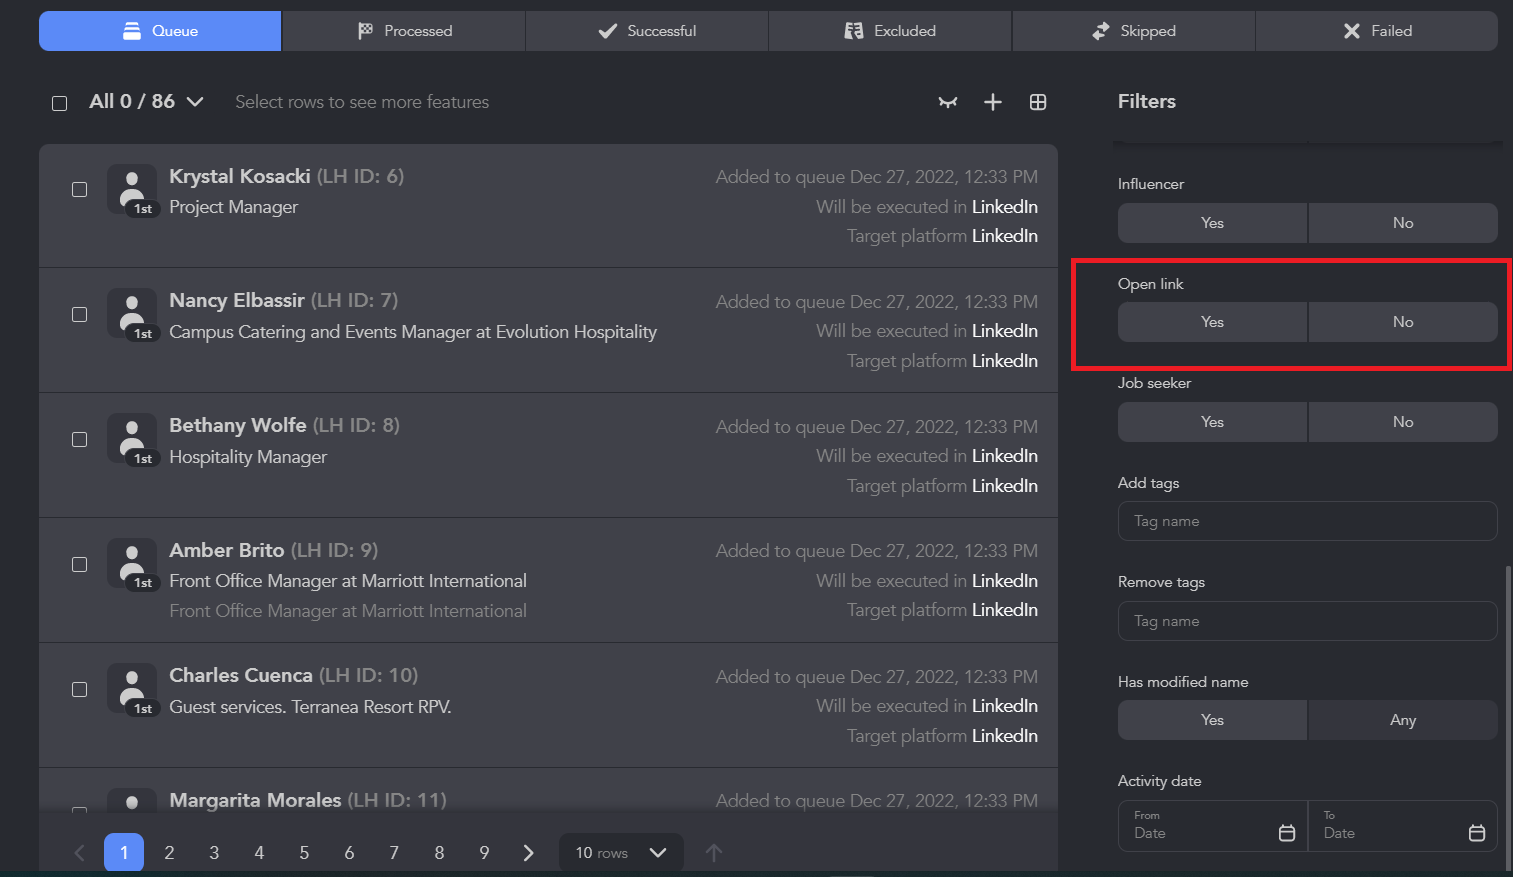Open the From date calendar picker
This screenshot has width=1513, height=877.
(x=1287, y=833)
